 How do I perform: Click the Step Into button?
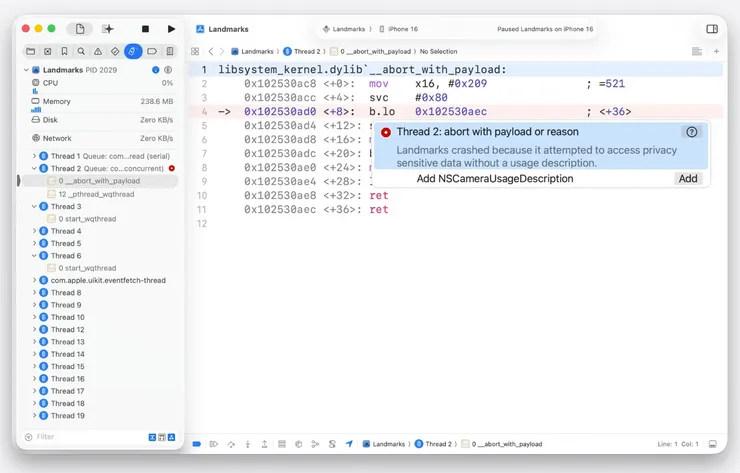[x=247, y=444]
